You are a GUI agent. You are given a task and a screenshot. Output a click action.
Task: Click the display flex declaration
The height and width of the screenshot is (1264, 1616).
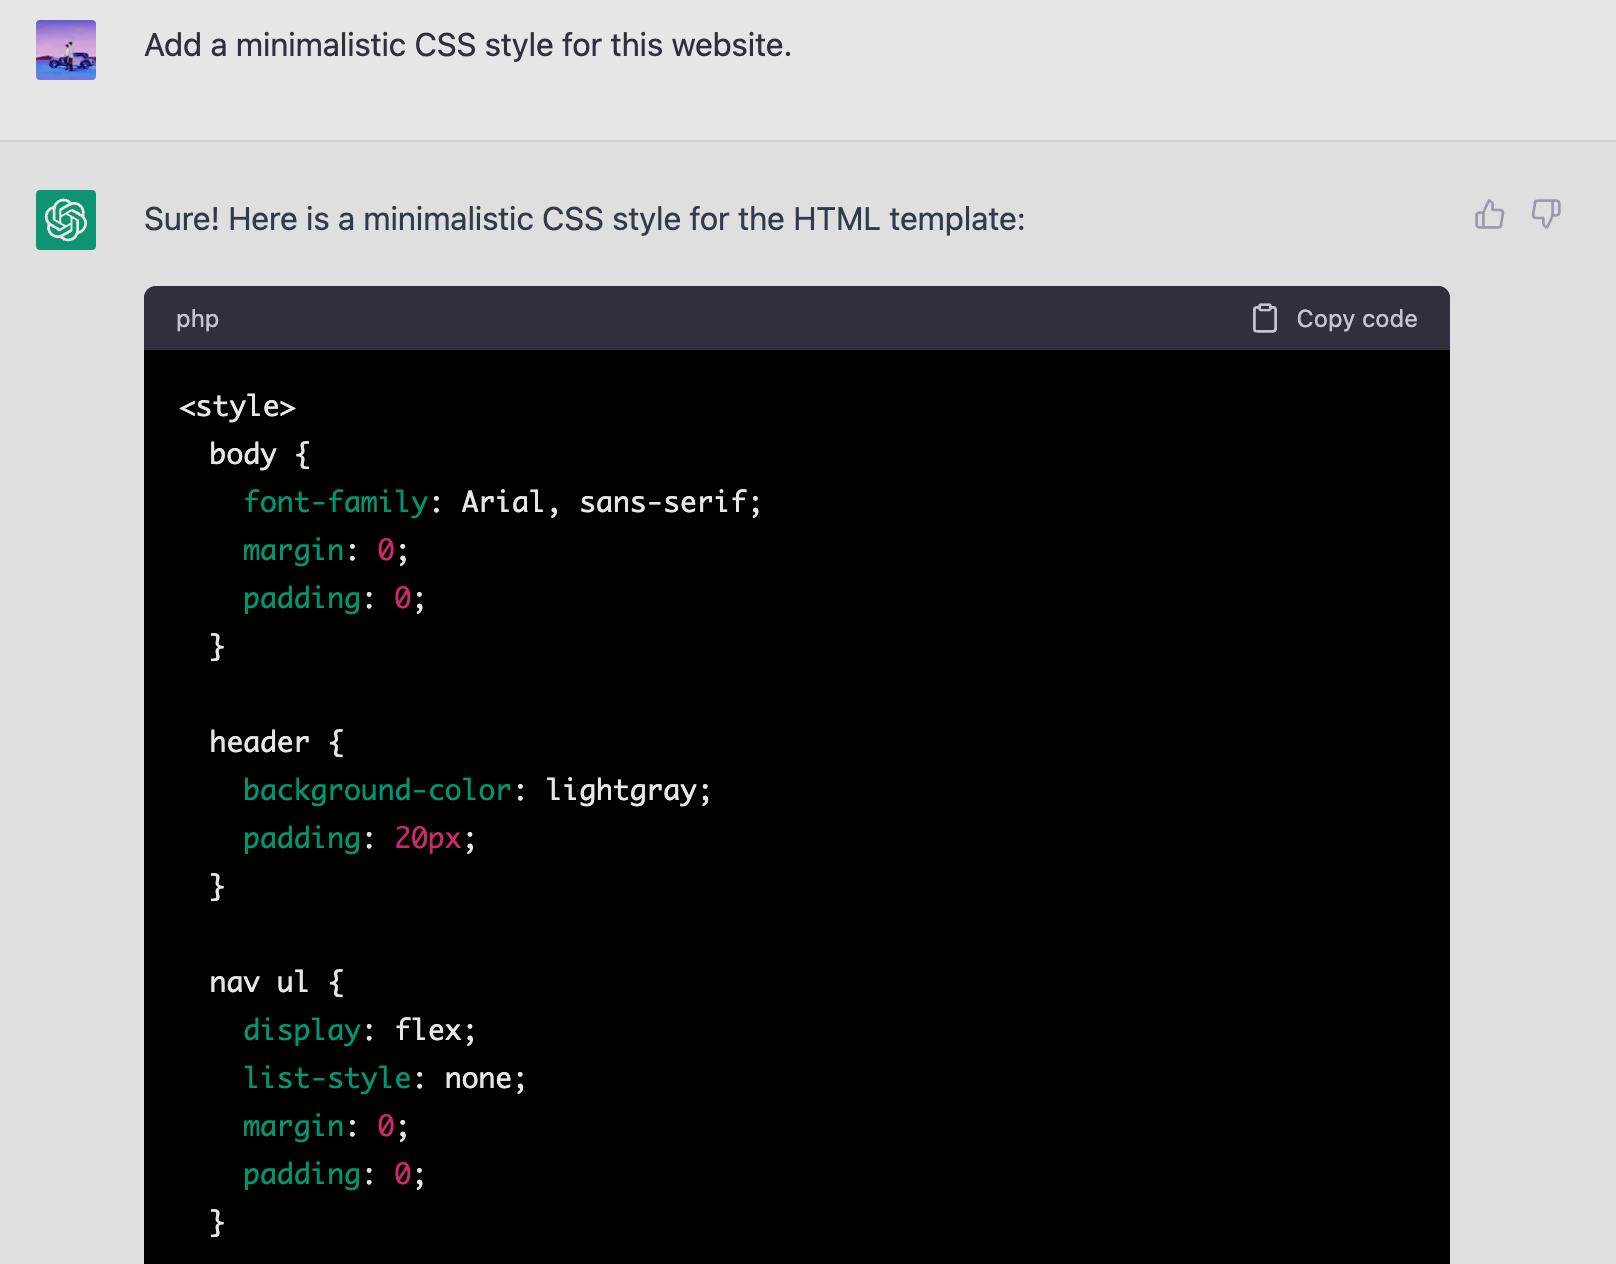[x=359, y=1030]
